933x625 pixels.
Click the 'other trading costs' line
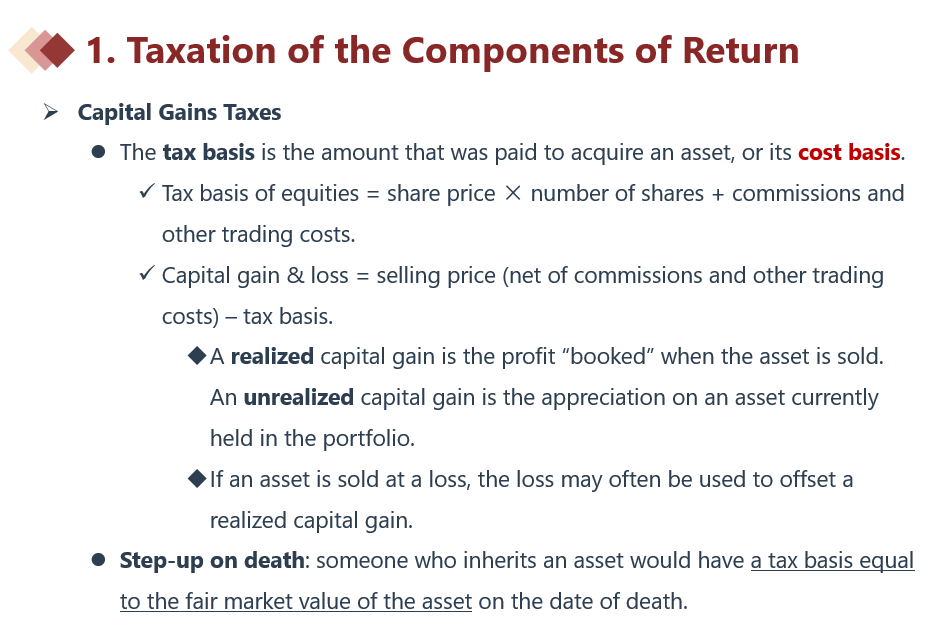pos(258,235)
